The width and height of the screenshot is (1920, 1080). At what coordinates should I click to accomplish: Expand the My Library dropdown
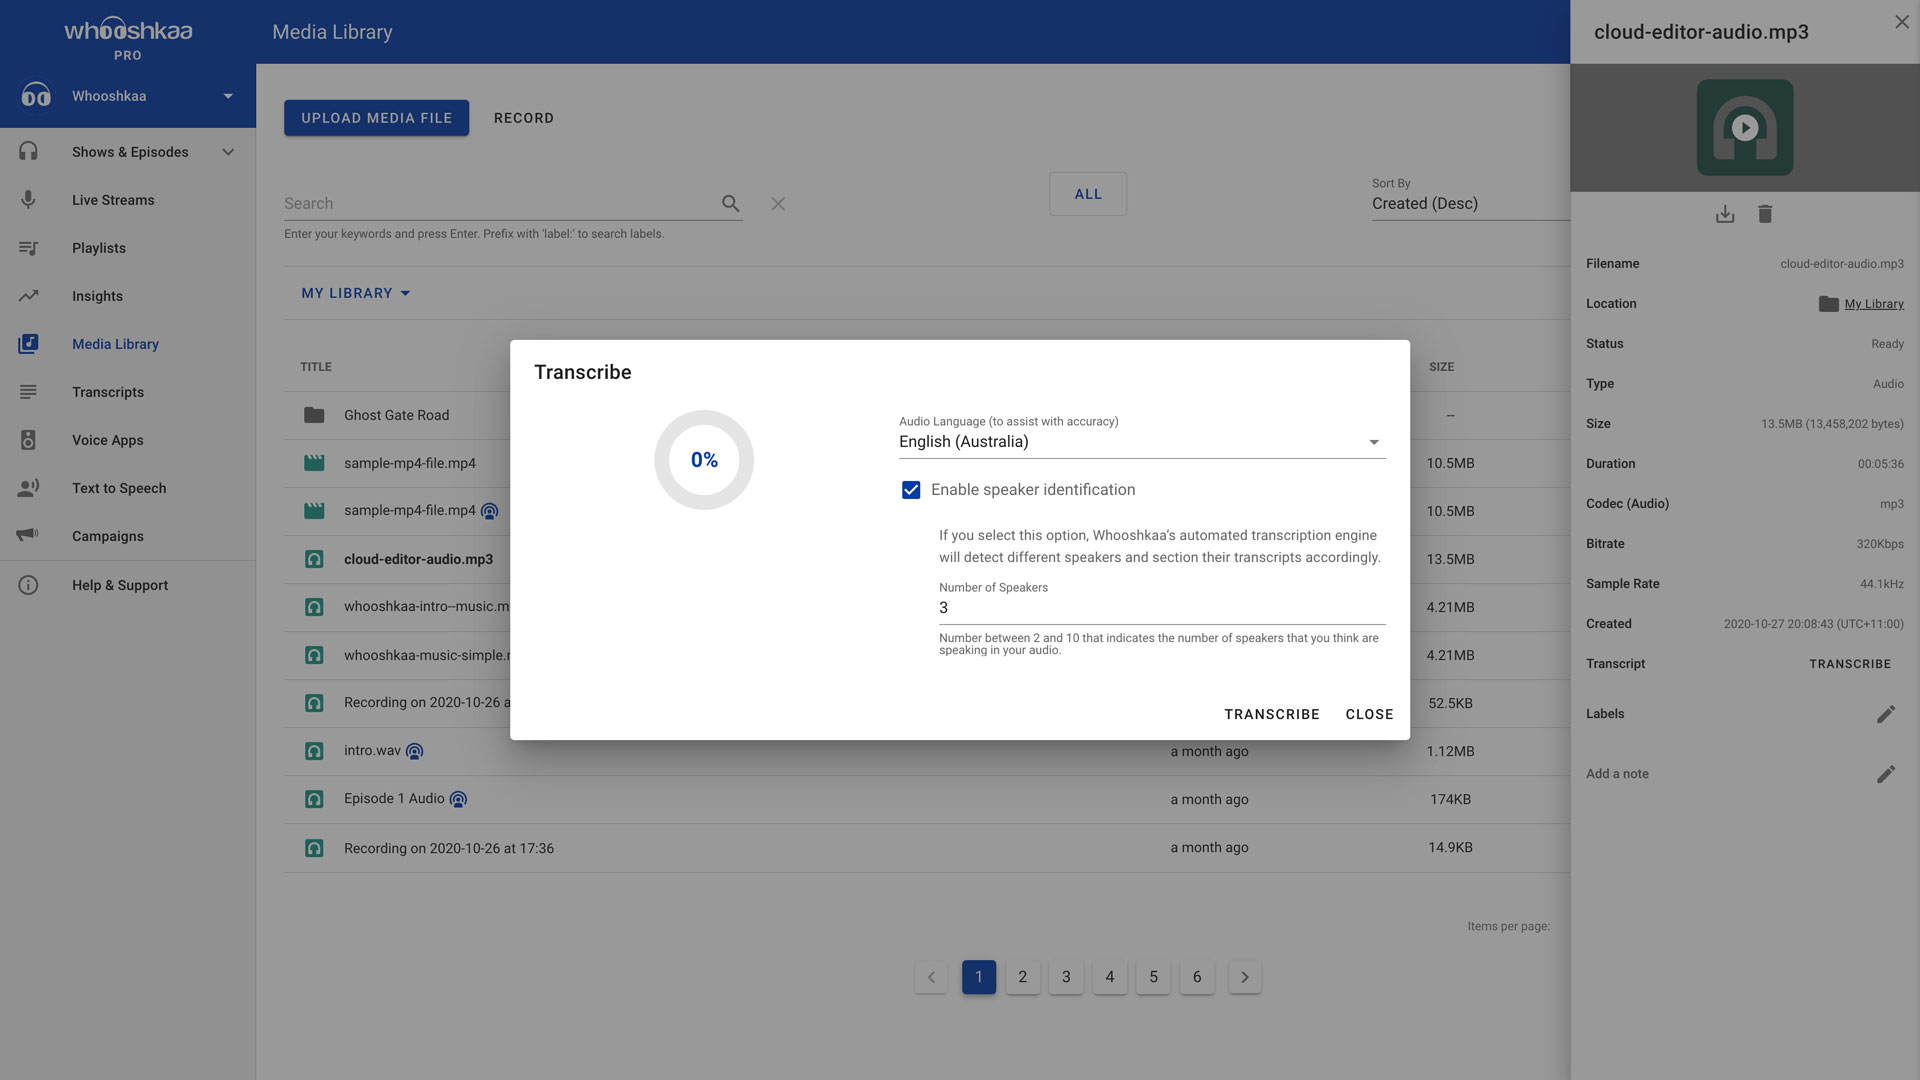(x=355, y=293)
